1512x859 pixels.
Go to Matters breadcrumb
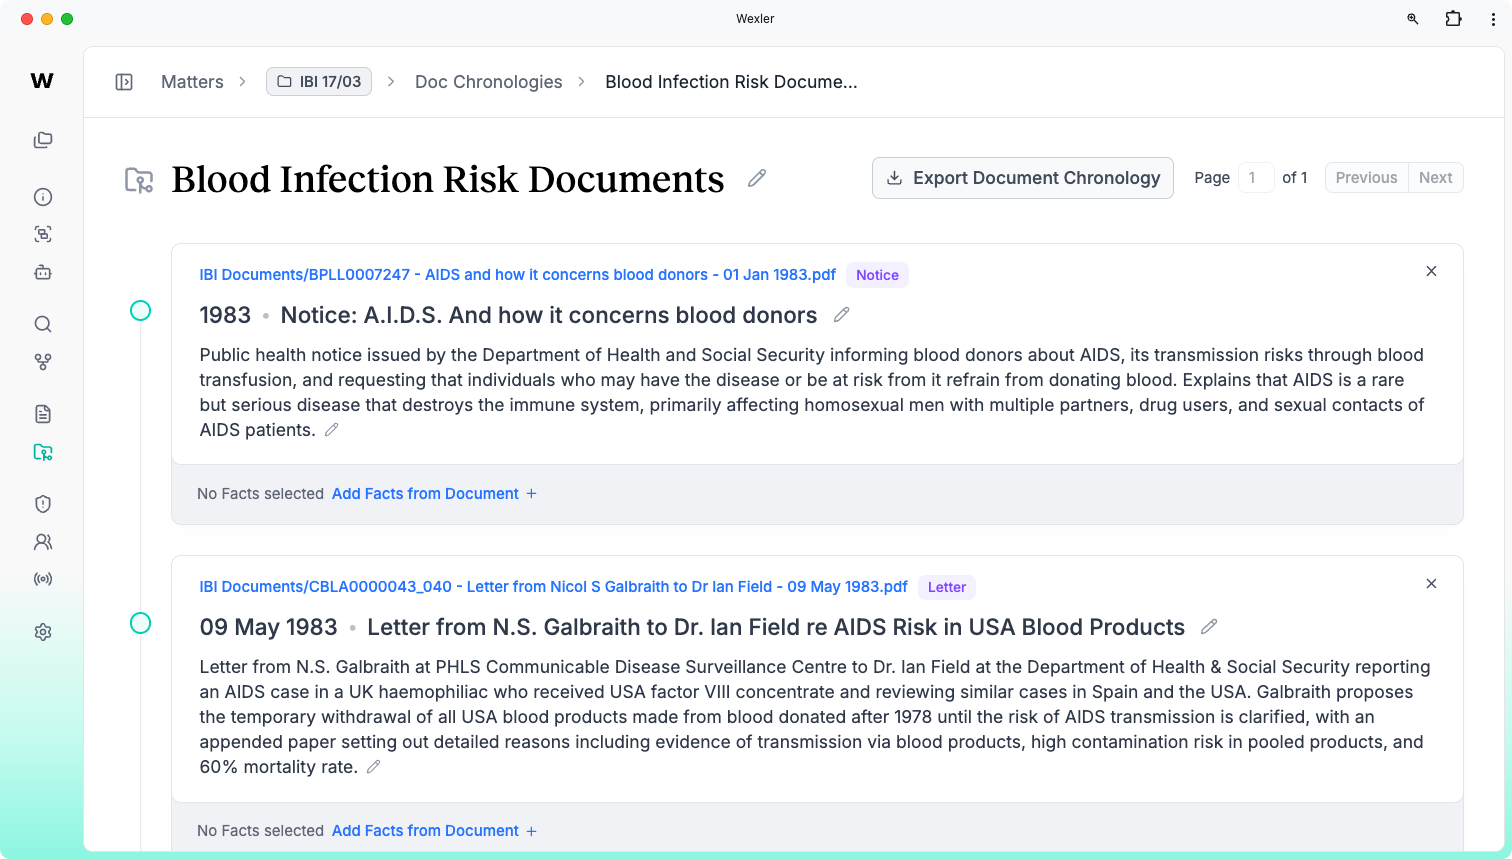pyautogui.click(x=192, y=82)
